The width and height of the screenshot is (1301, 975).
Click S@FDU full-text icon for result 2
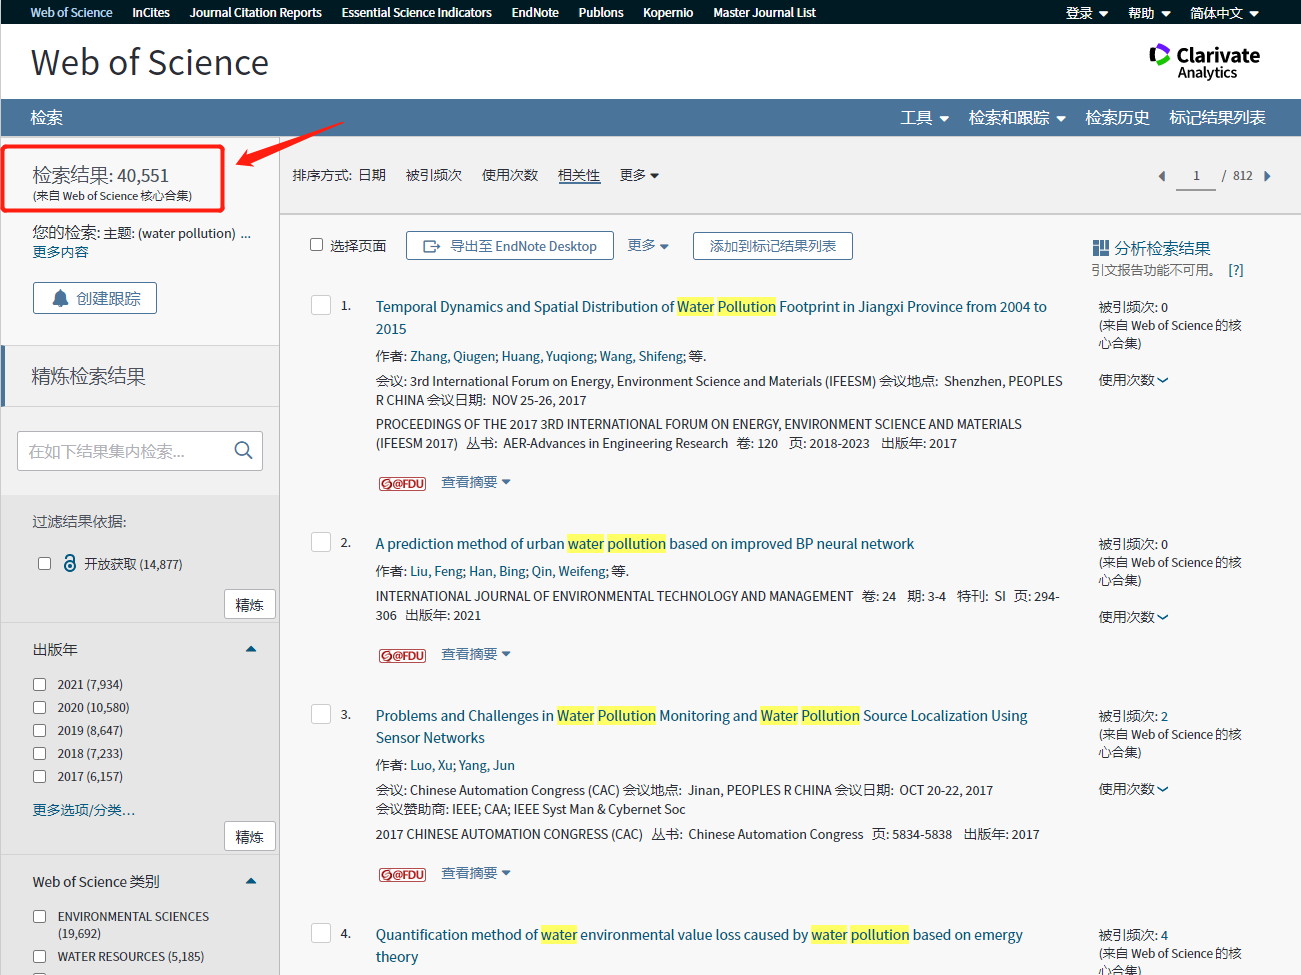pos(402,655)
